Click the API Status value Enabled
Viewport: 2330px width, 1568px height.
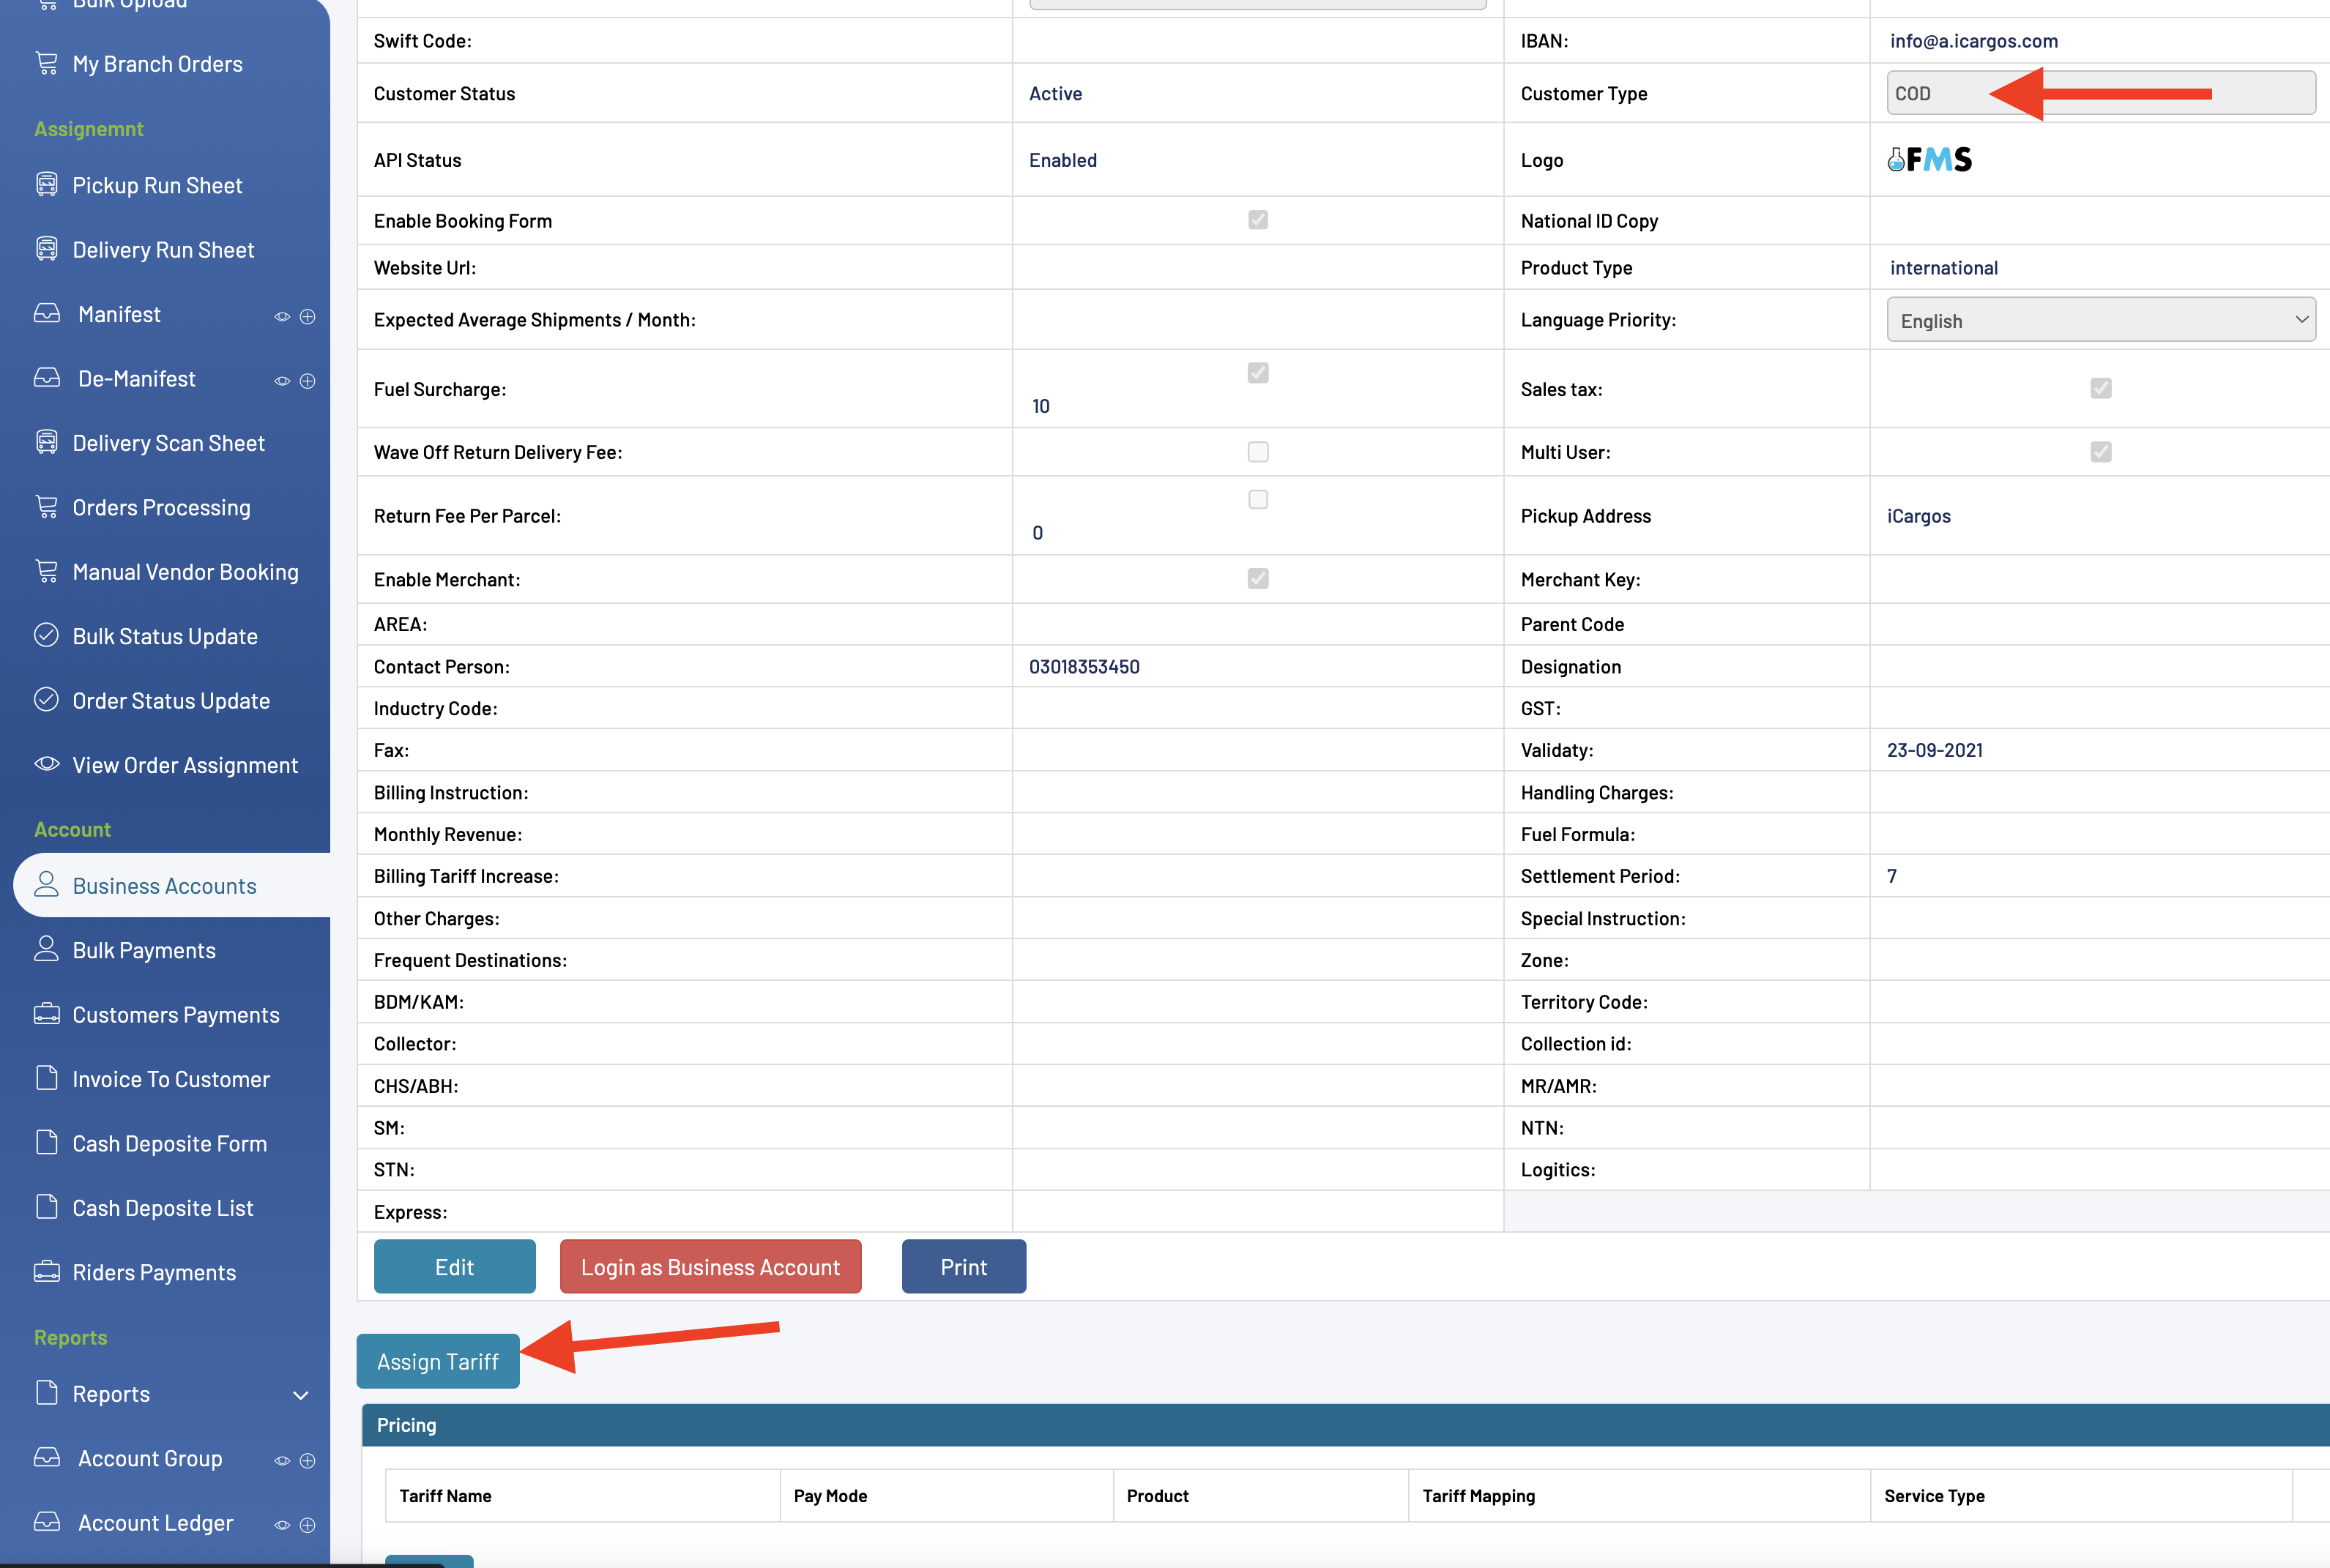(x=1062, y=160)
